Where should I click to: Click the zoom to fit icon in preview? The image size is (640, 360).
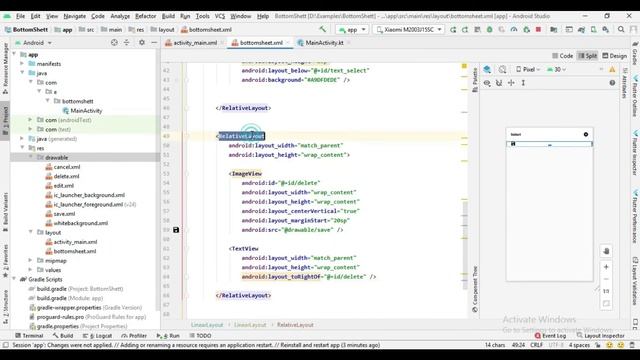(x=606, y=303)
